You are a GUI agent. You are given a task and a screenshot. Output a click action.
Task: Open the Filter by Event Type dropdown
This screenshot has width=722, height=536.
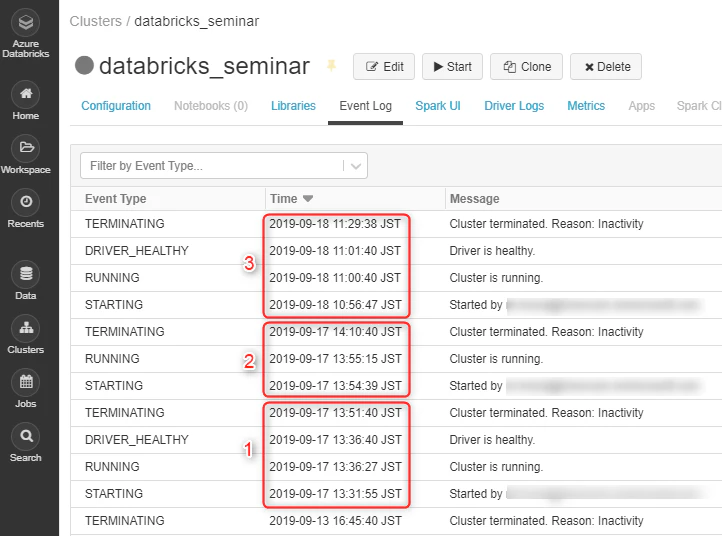224,166
